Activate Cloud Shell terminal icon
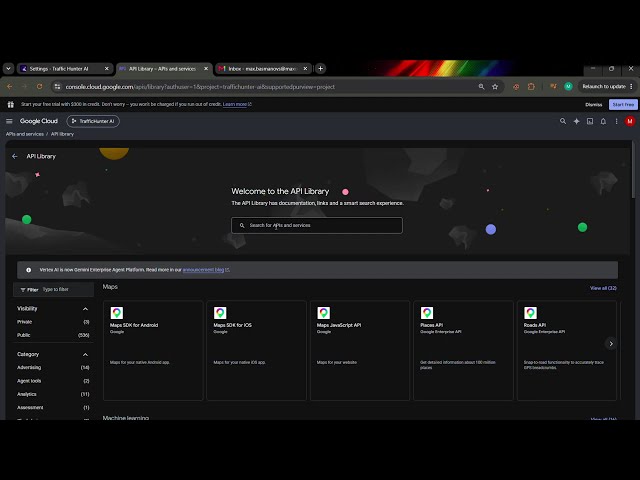 point(590,121)
